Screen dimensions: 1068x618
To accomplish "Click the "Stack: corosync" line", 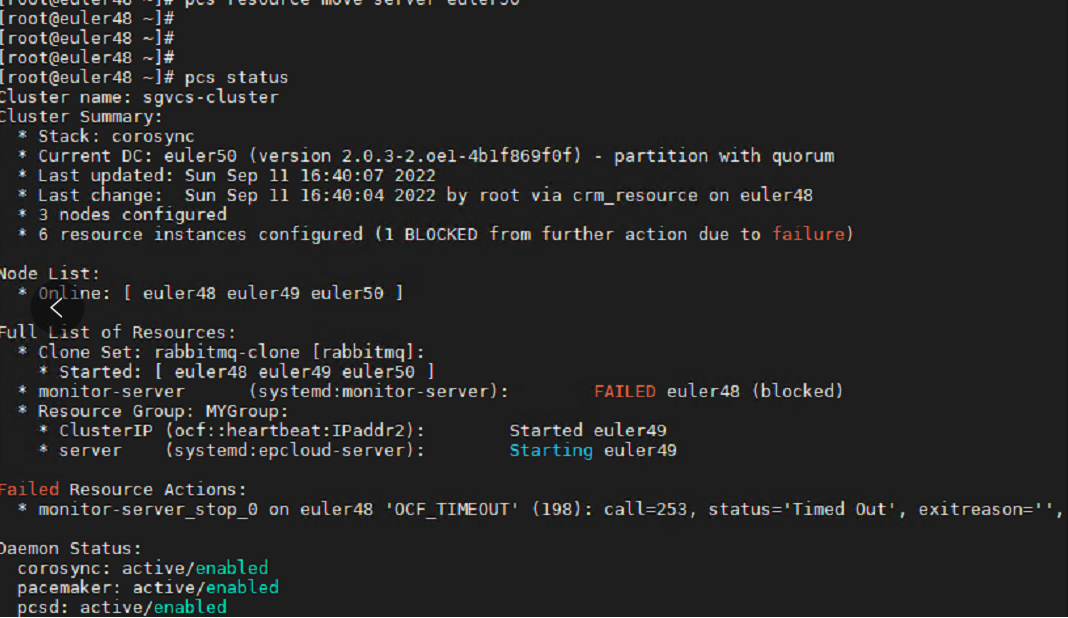I will [116, 136].
